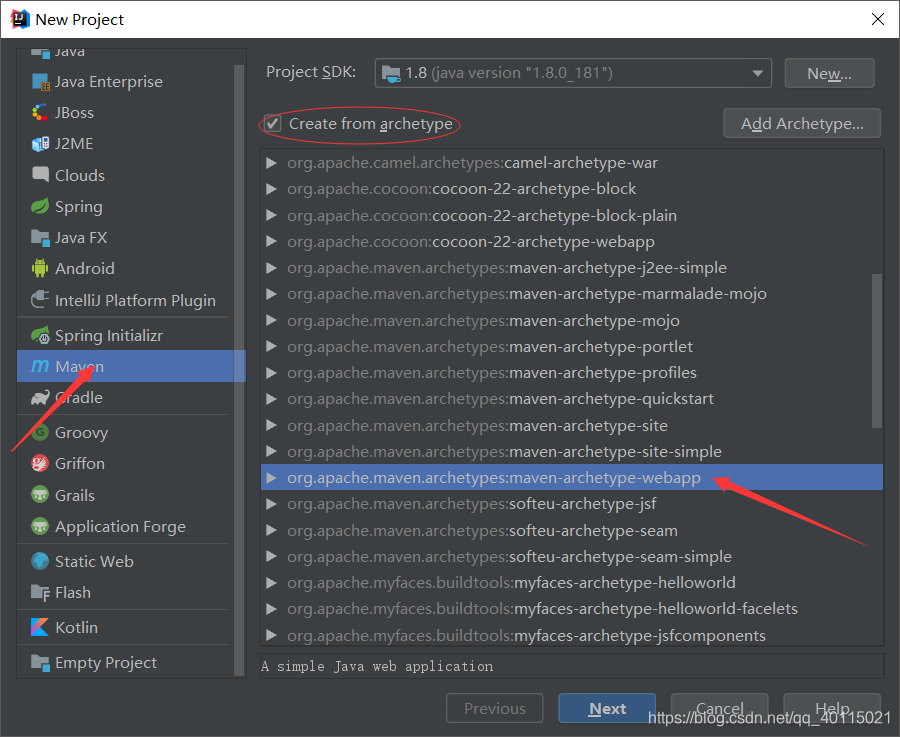Click the Groovy G icon
The height and width of the screenshot is (737, 900).
tap(40, 432)
